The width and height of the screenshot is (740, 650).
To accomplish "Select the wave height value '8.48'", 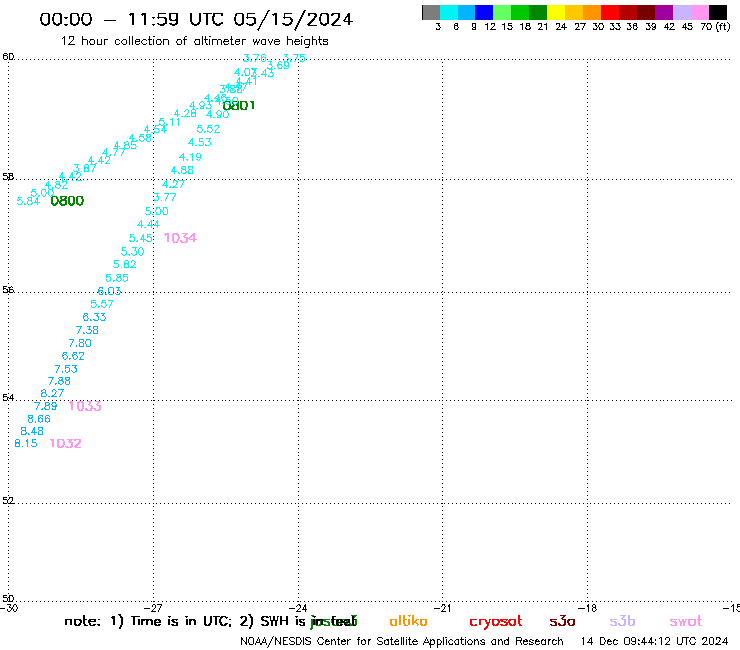I will 32,431.
